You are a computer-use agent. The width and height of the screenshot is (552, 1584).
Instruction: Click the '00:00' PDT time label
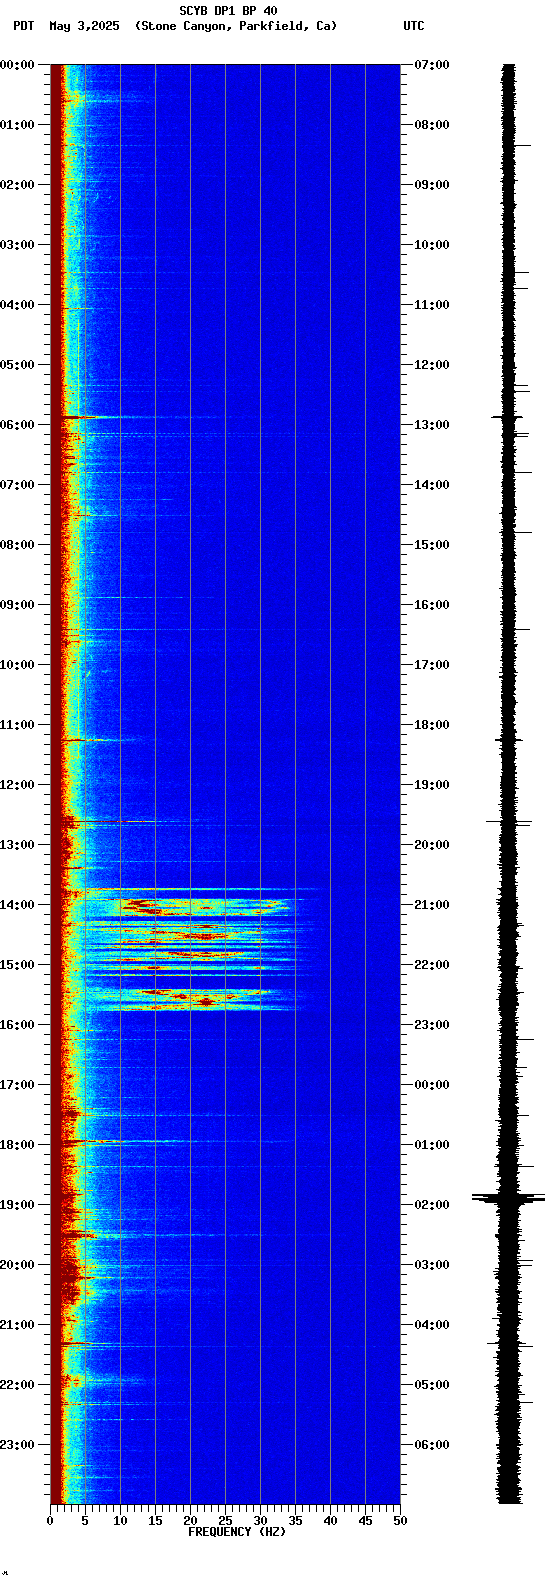[x=16, y=65]
